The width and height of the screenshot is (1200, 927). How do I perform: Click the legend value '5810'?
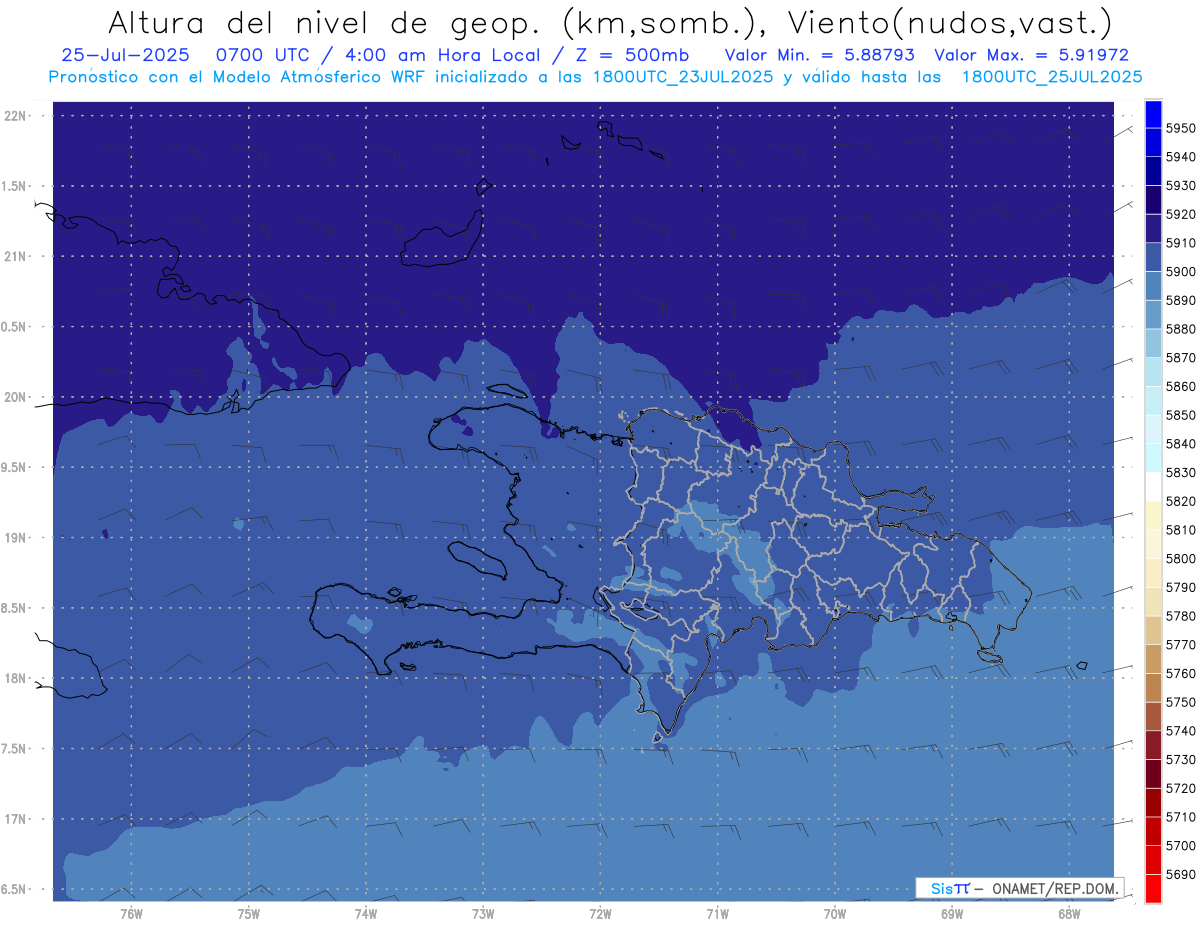click(x=1180, y=530)
